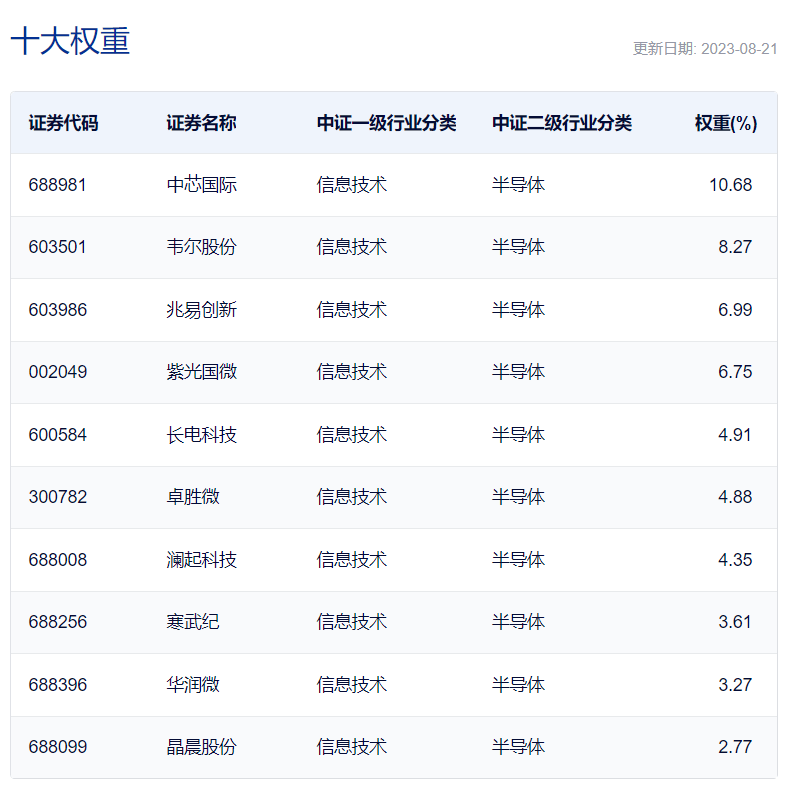Click the 十大权重 heading
The width and height of the screenshot is (785, 785).
70,41
